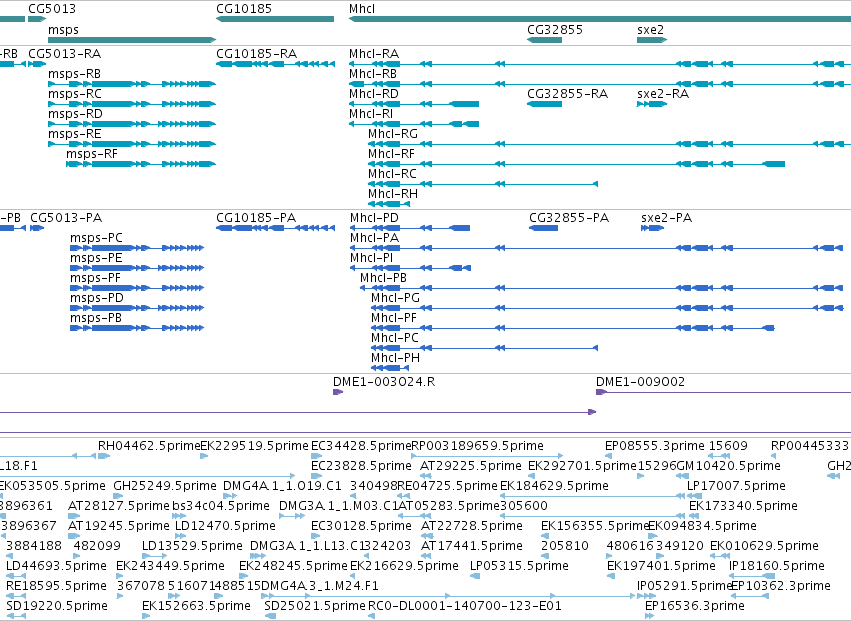Click EK184629.5prime EST label

554,486
